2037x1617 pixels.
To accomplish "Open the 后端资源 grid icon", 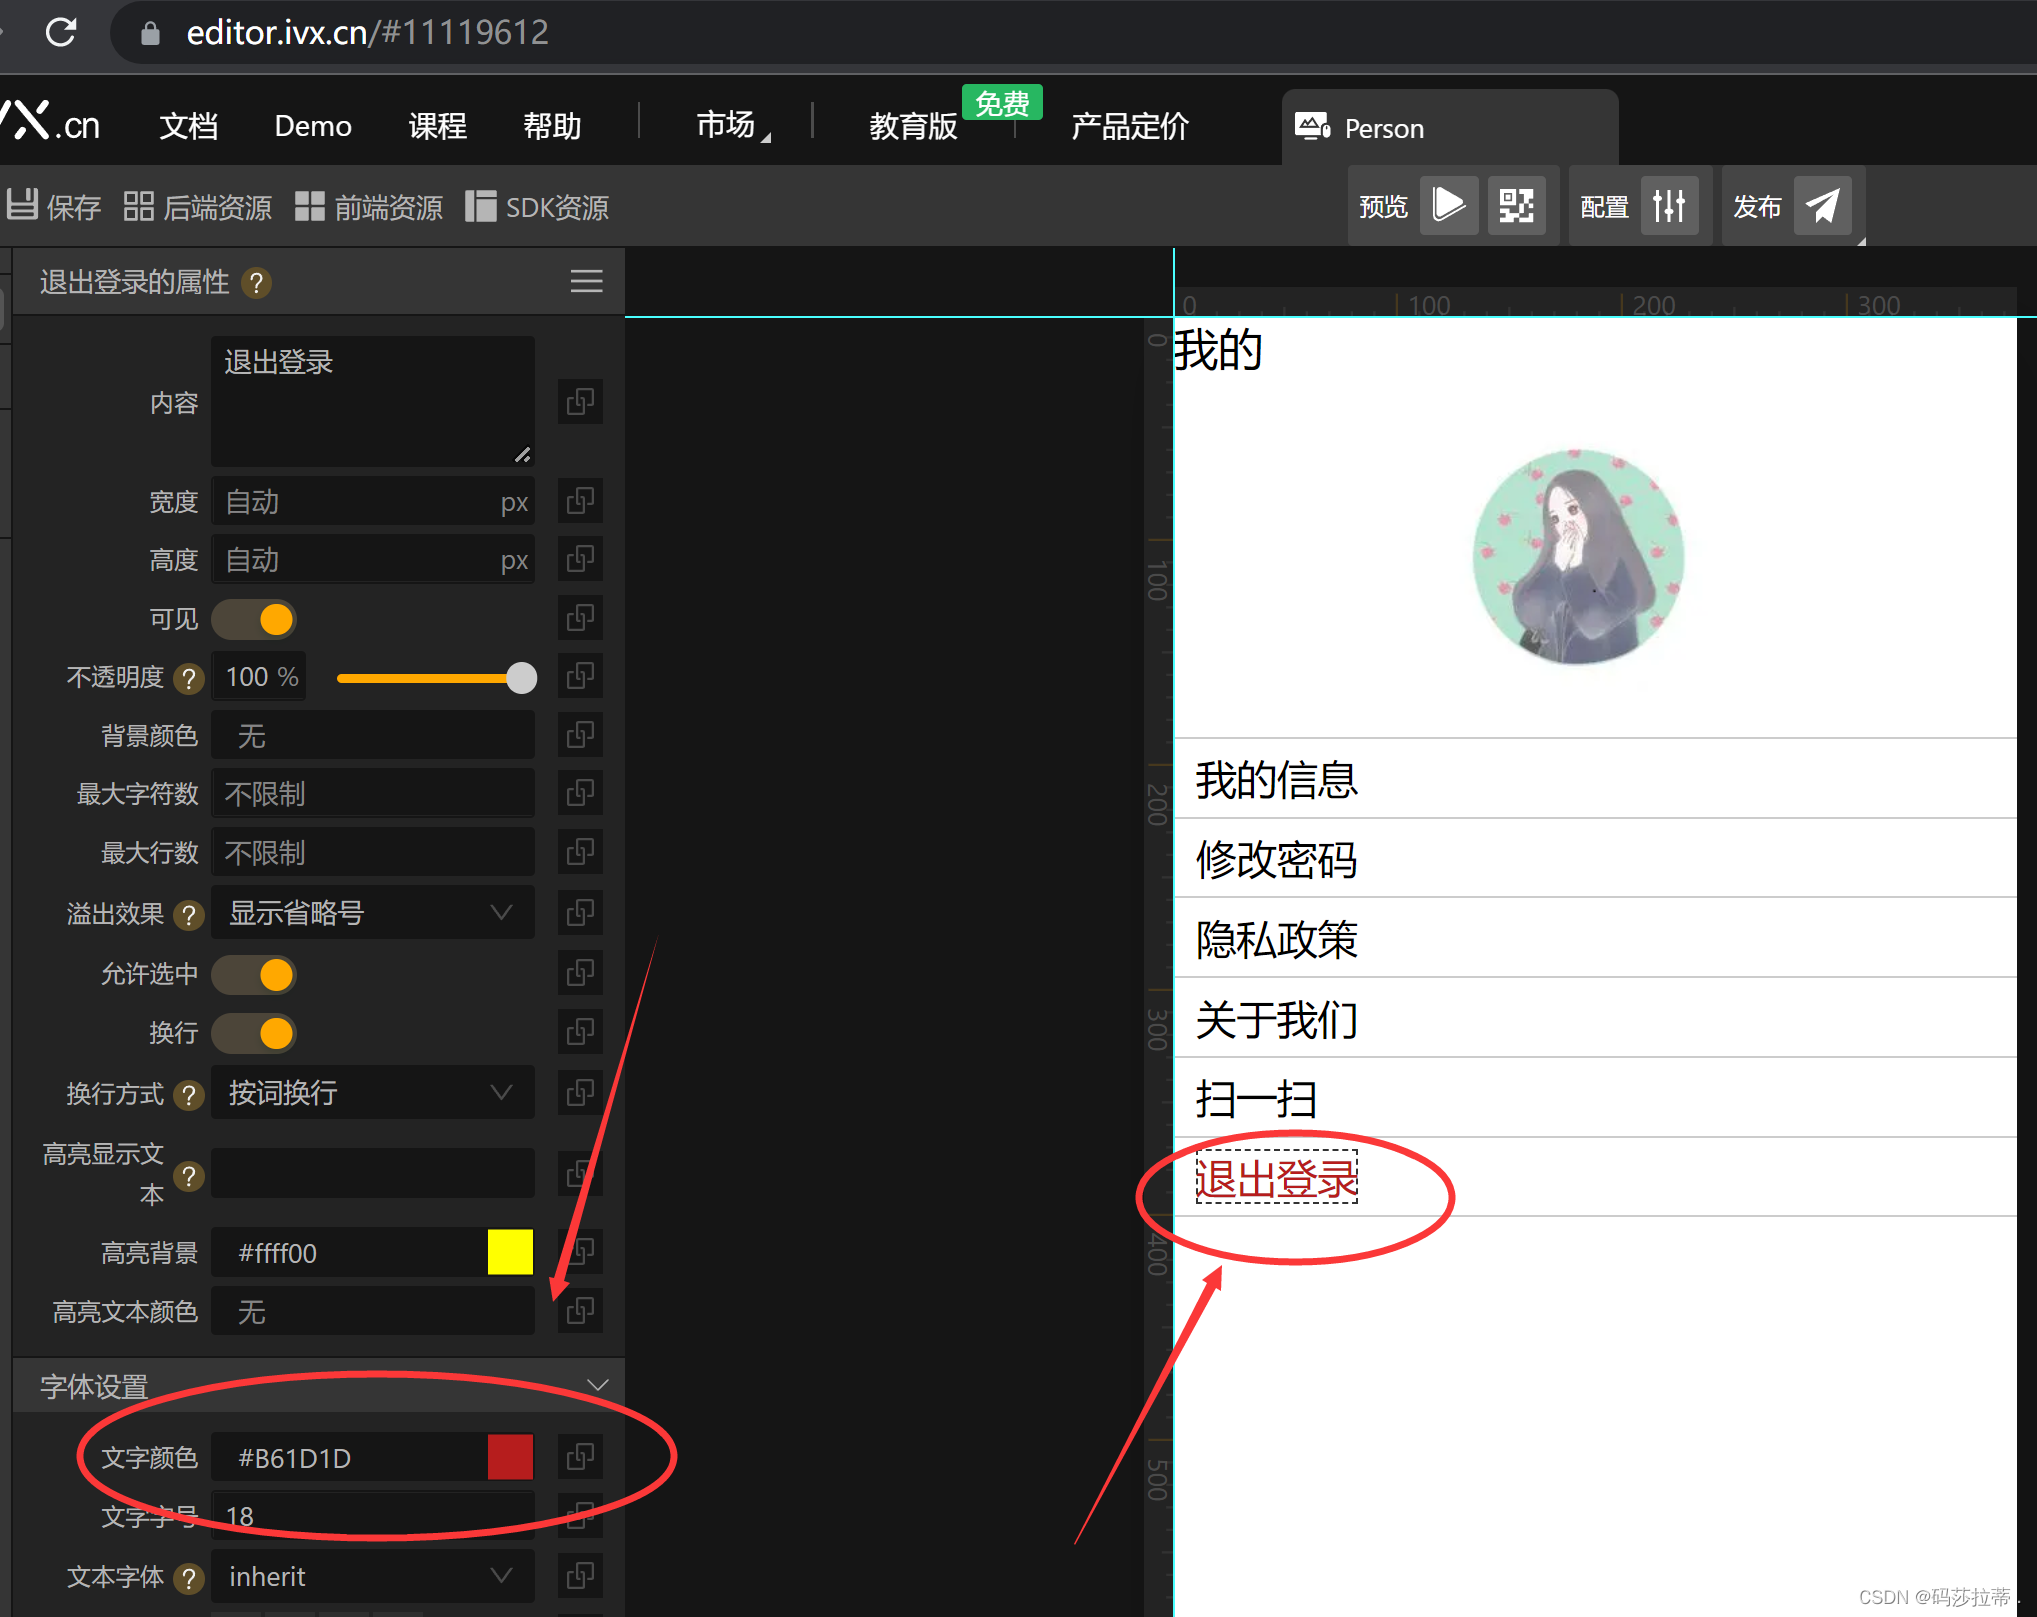I will click(x=138, y=206).
